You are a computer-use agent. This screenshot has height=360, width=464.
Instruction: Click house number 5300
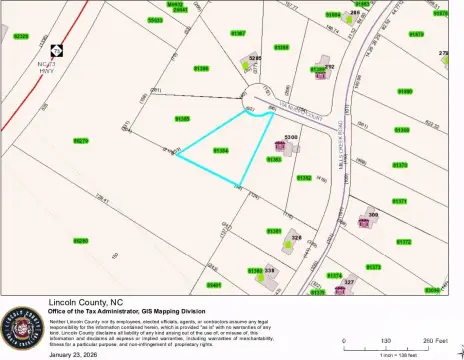coord(291,137)
